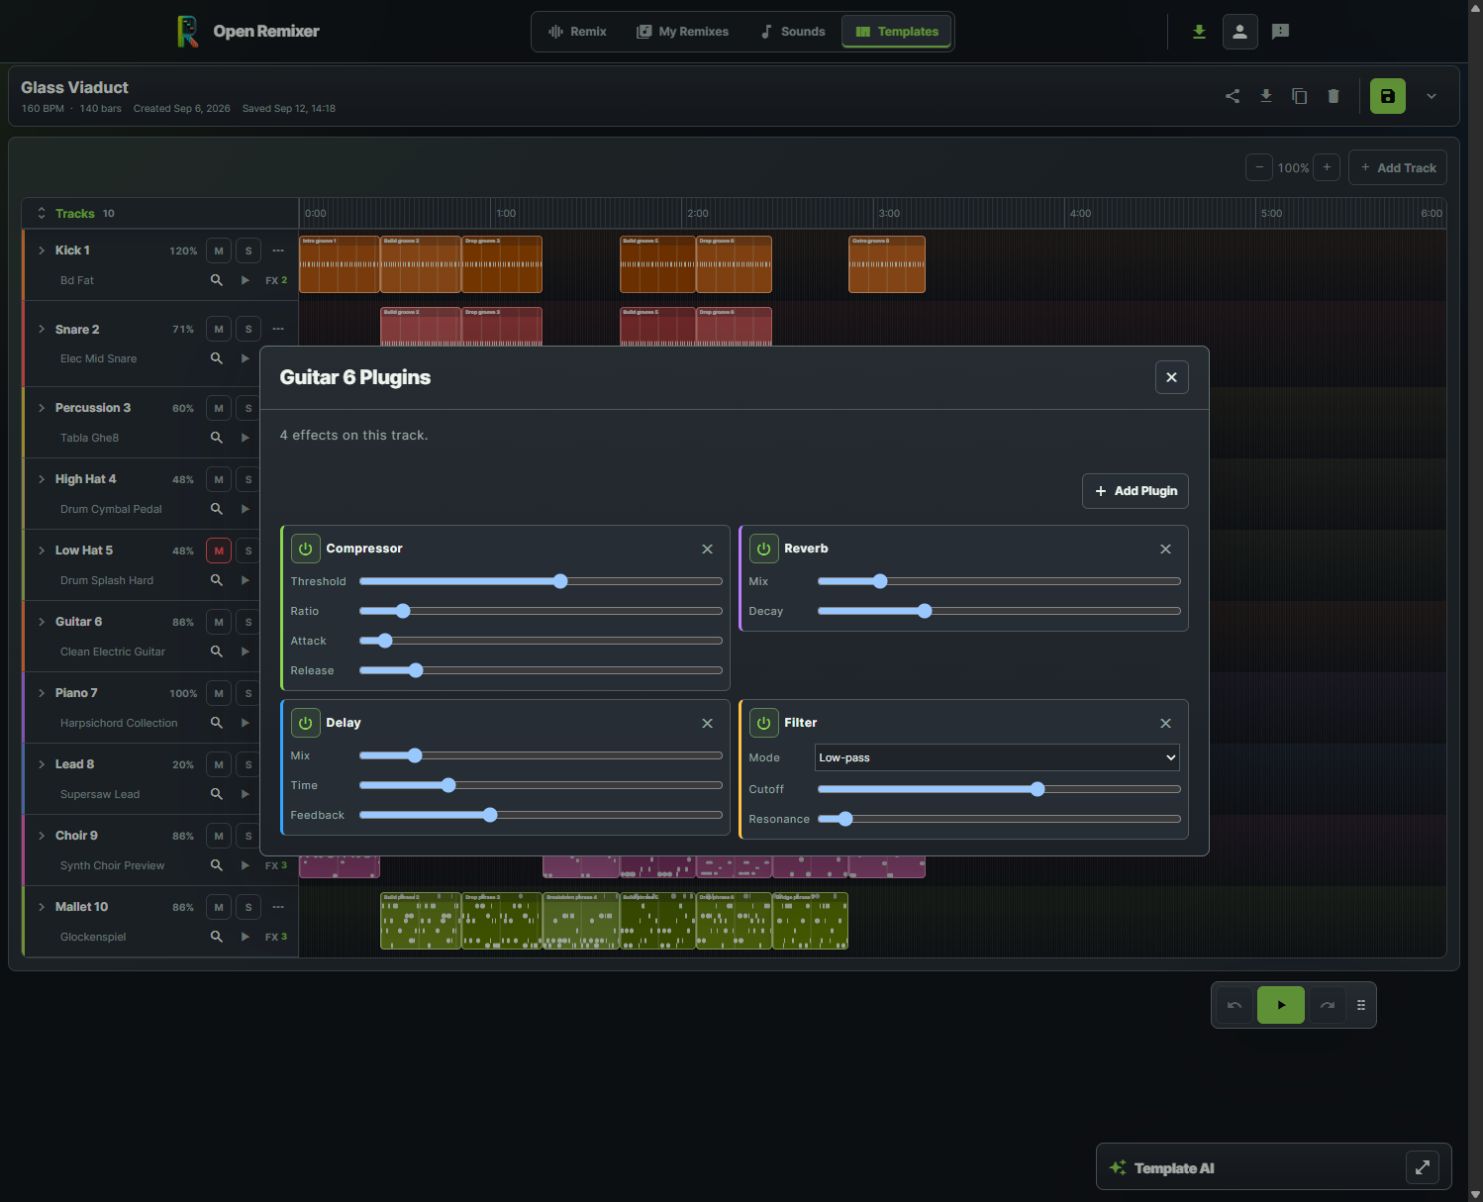Screen dimensions: 1483x1202
Task: Remove the Reverb plugin
Action: click(1165, 549)
